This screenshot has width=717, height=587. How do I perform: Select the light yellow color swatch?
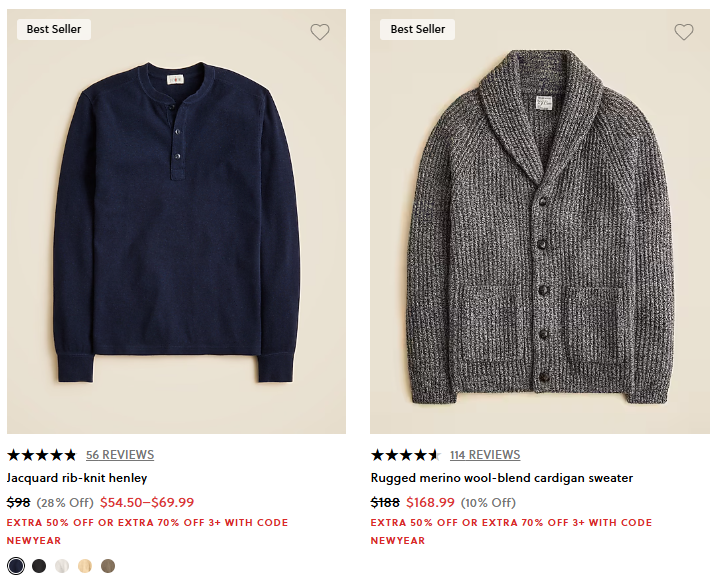point(85,566)
